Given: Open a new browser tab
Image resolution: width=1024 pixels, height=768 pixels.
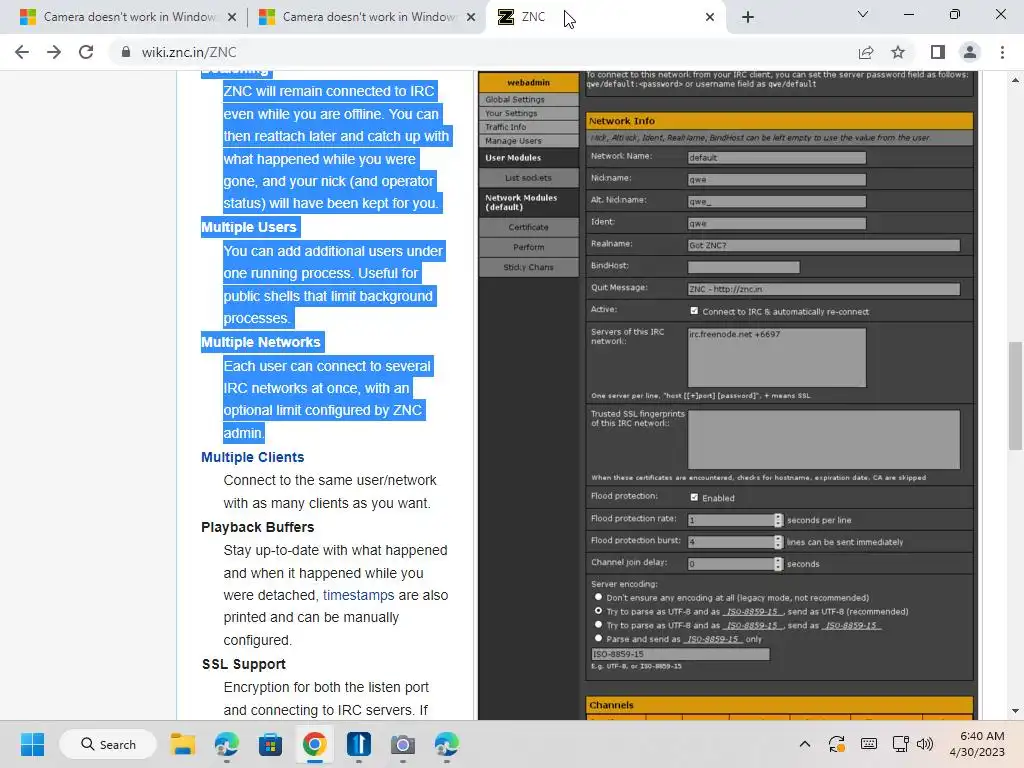Looking at the screenshot, I should click(x=748, y=17).
